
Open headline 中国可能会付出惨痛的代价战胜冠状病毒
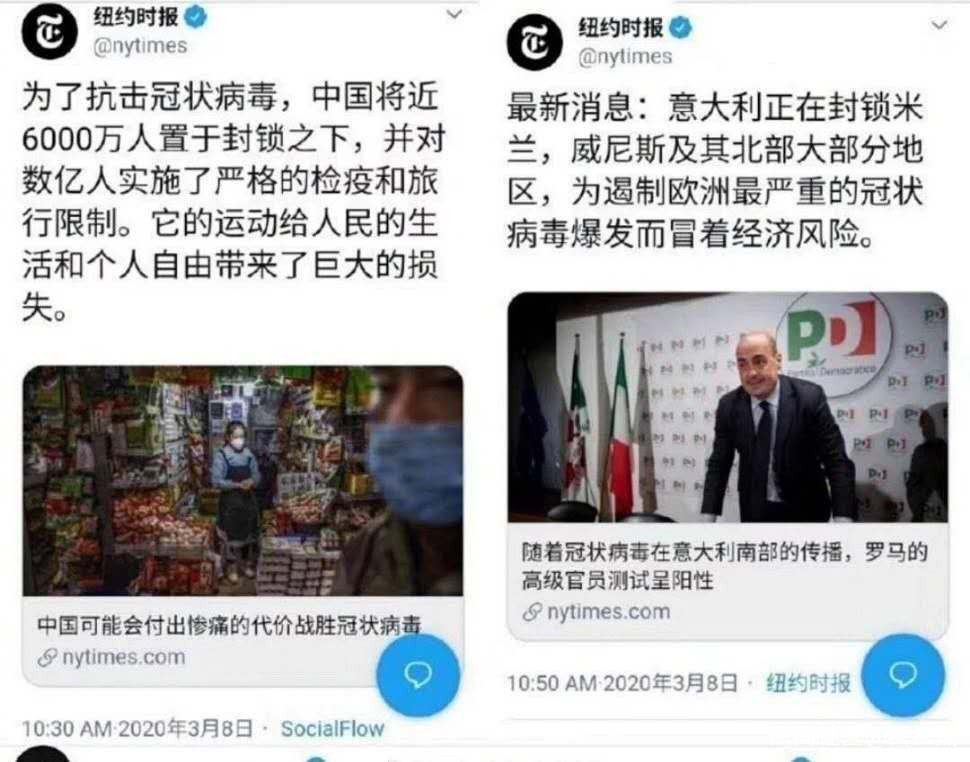229,625
